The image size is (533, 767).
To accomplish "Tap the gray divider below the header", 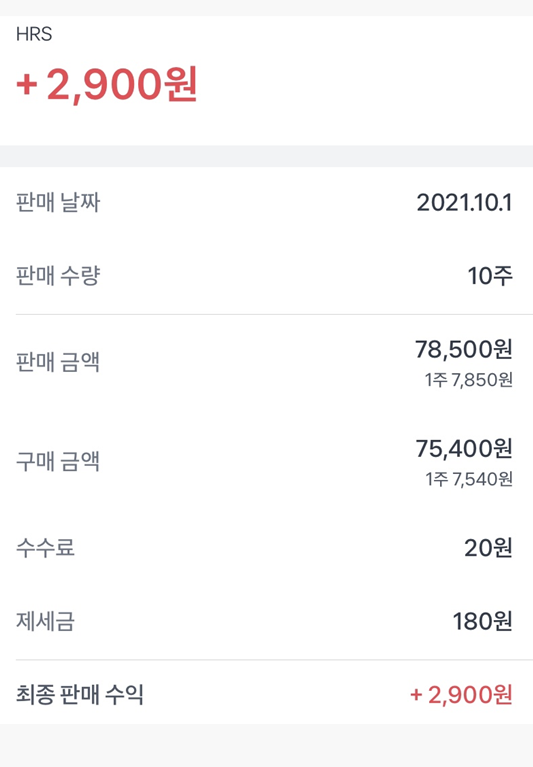I will [266, 156].
